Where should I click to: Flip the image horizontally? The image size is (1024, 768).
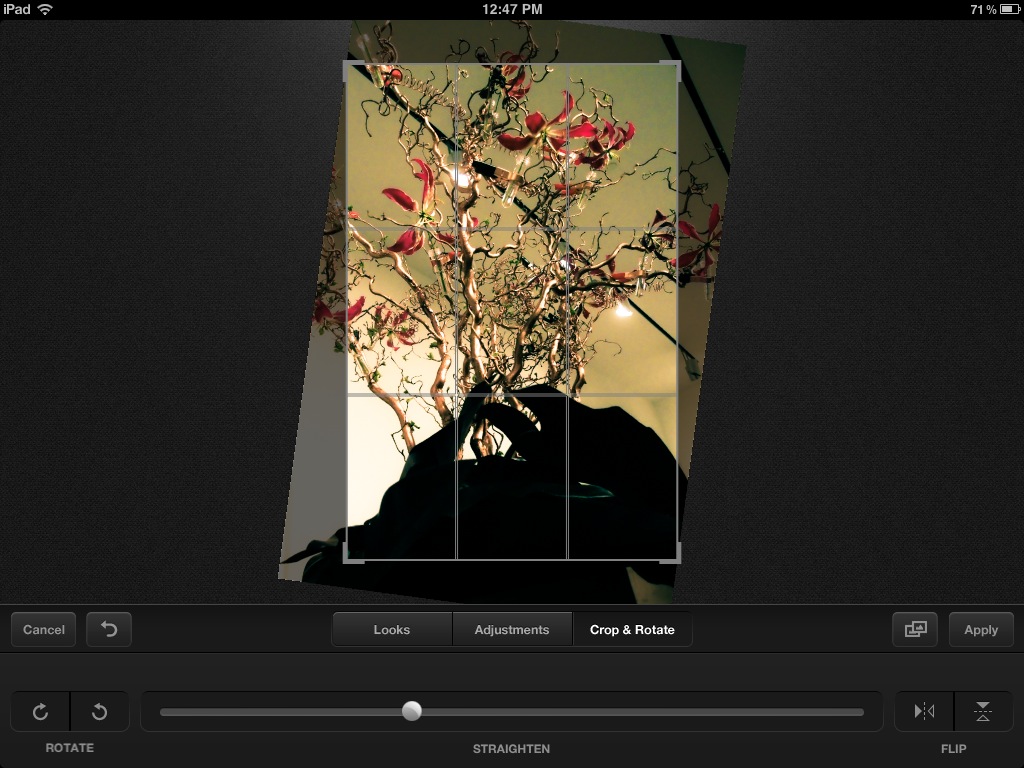pos(924,712)
